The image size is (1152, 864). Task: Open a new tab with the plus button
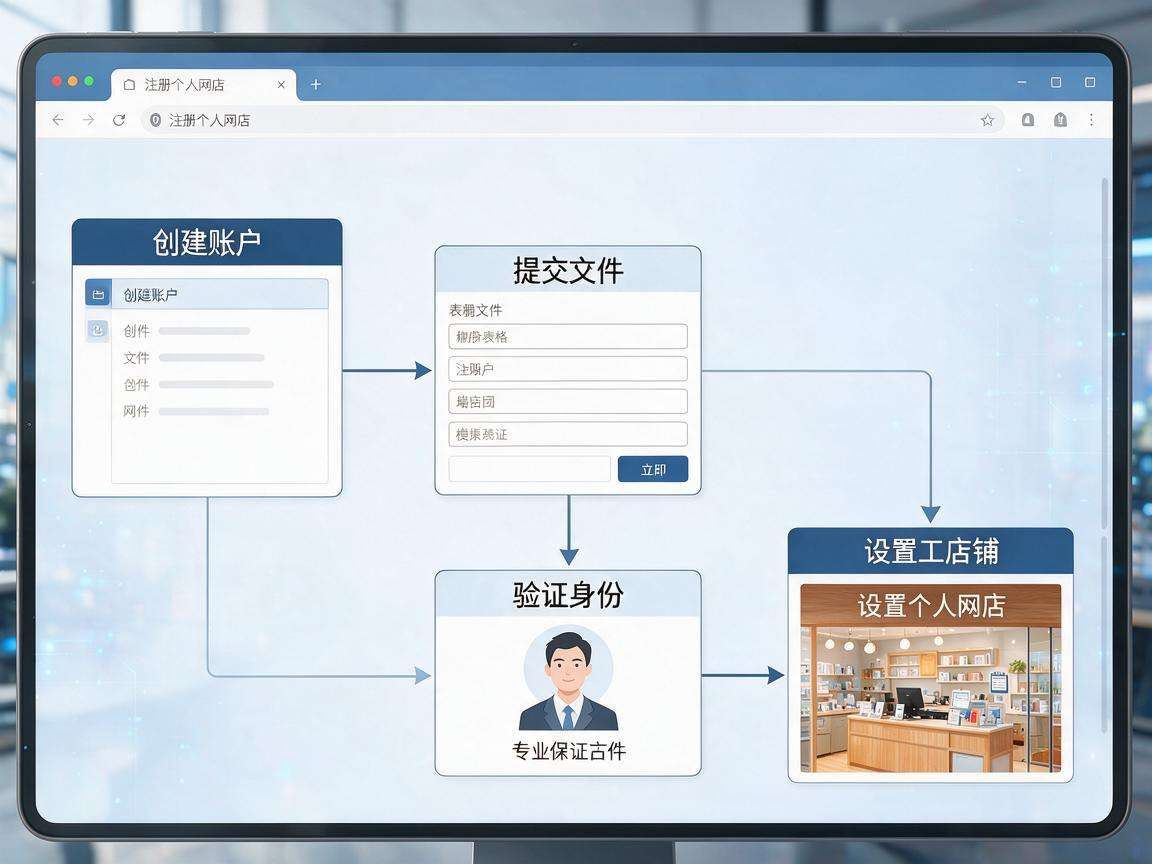(x=315, y=84)
